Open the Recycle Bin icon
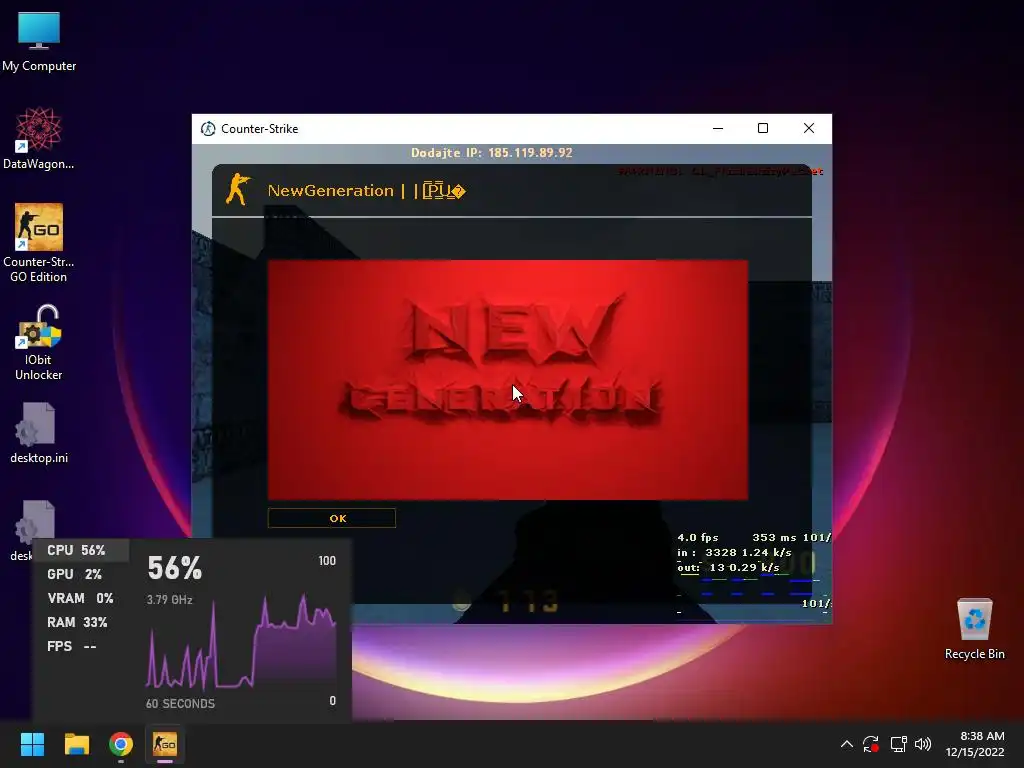Image resolution: width=1024 pixels, height=768 pixels. (974, 629)
